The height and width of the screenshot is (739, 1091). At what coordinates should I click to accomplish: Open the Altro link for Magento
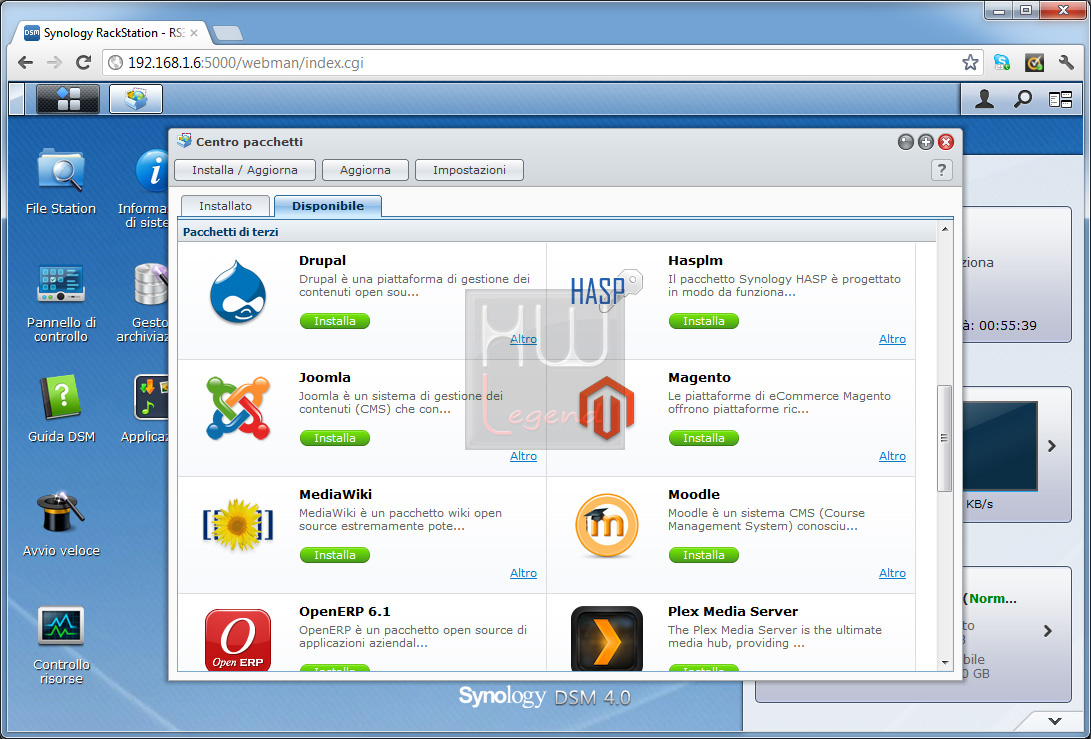click(x=892, y=456)
